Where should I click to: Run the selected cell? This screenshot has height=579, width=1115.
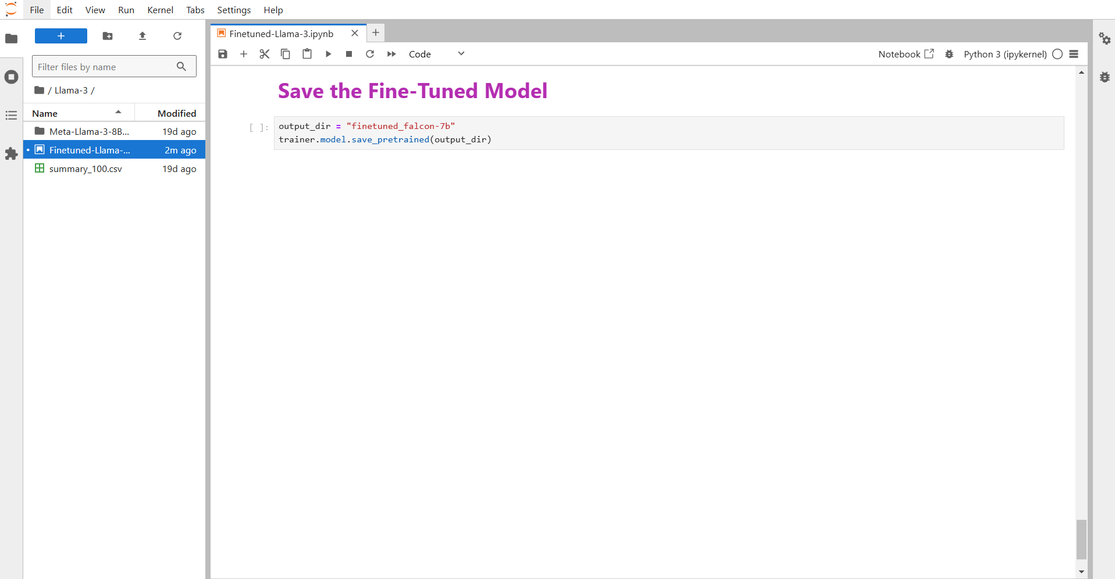(328, 54)
